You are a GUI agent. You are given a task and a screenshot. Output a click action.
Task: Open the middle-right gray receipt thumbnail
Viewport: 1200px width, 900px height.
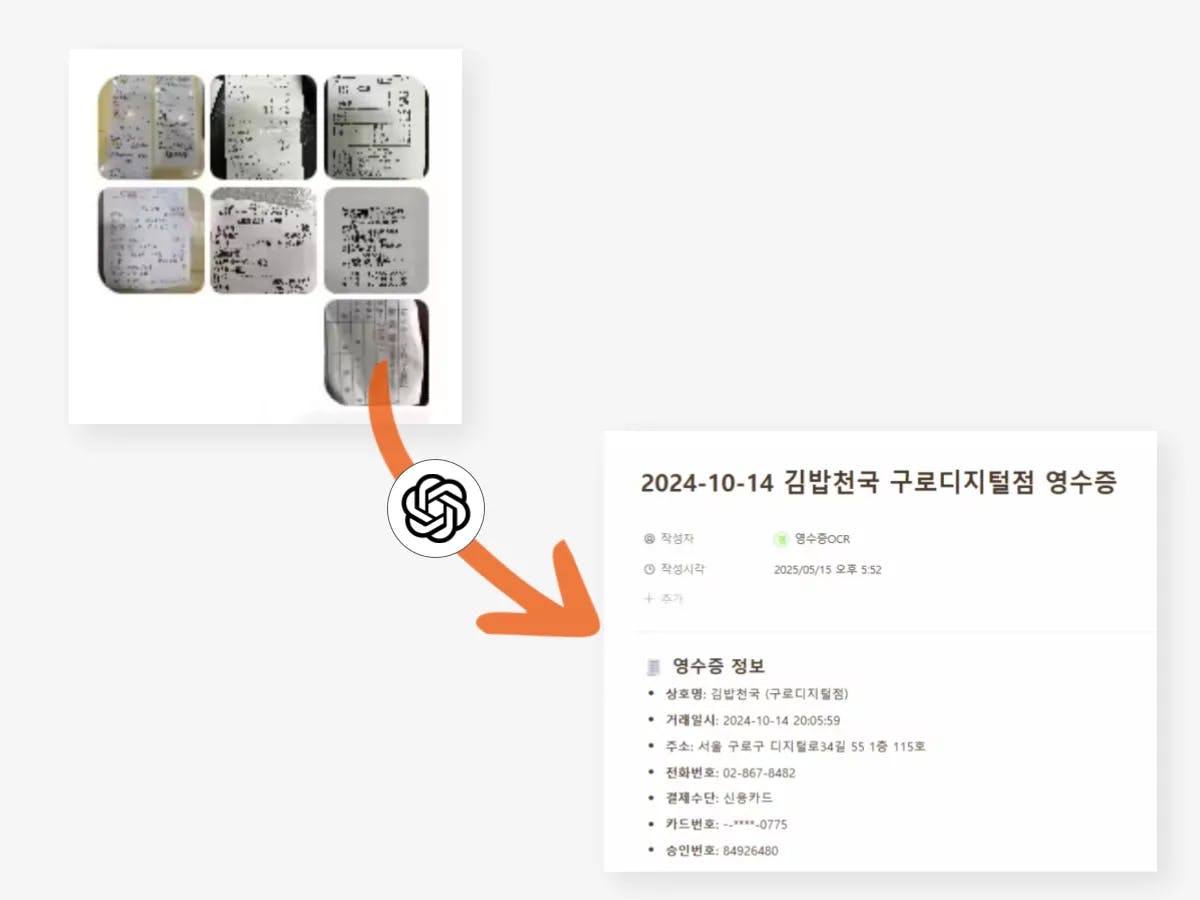pyautogui.click(x=377, y=240)
